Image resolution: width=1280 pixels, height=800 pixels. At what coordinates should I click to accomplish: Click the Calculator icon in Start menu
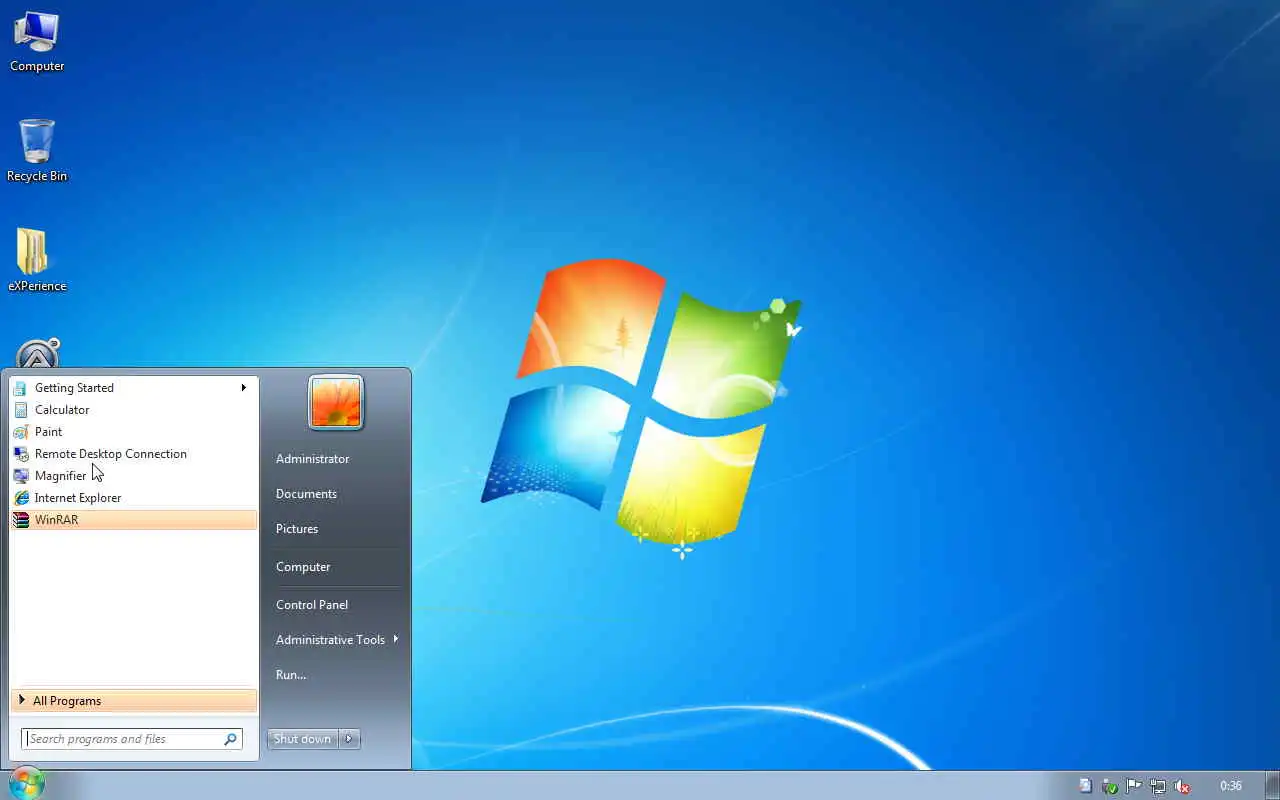coord(20,410)
